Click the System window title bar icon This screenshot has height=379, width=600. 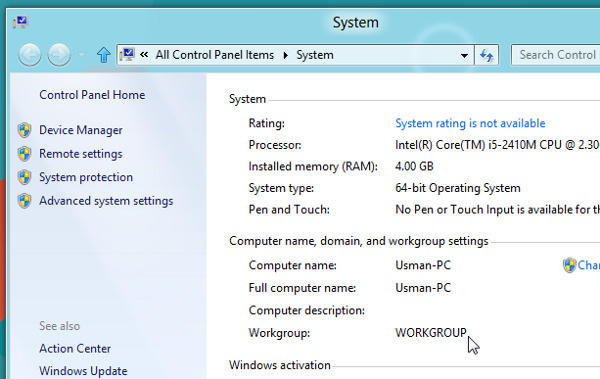pyautogui.click(x=20, y=22)
